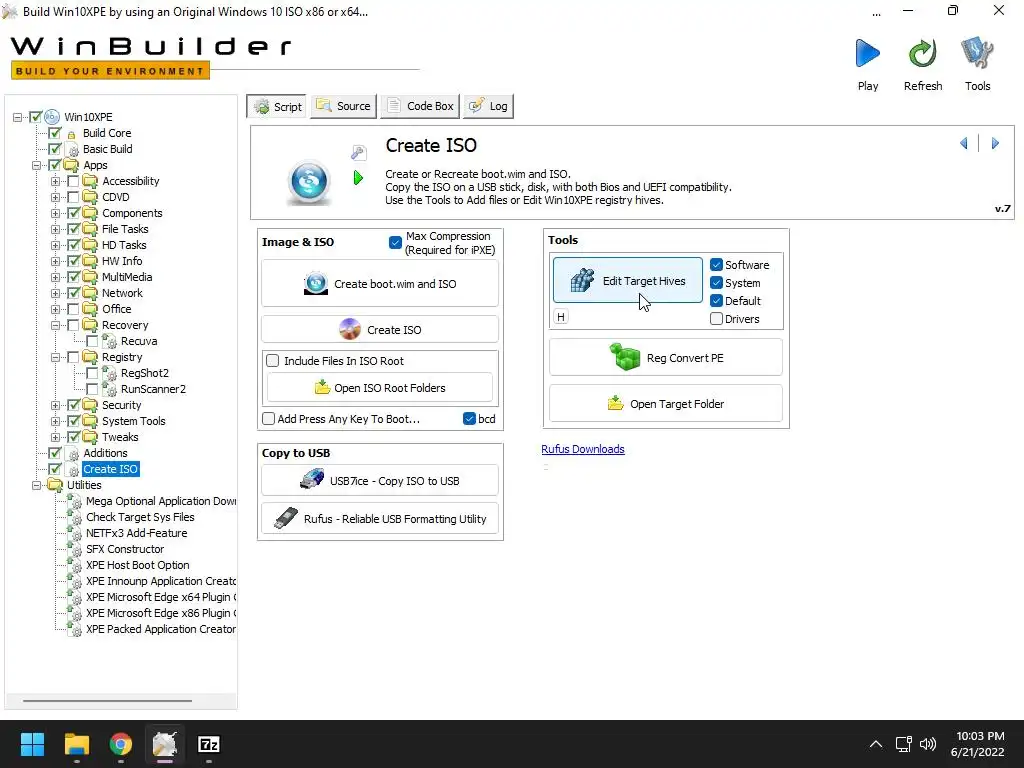Go to previous script with left arrow

[964, 143]
